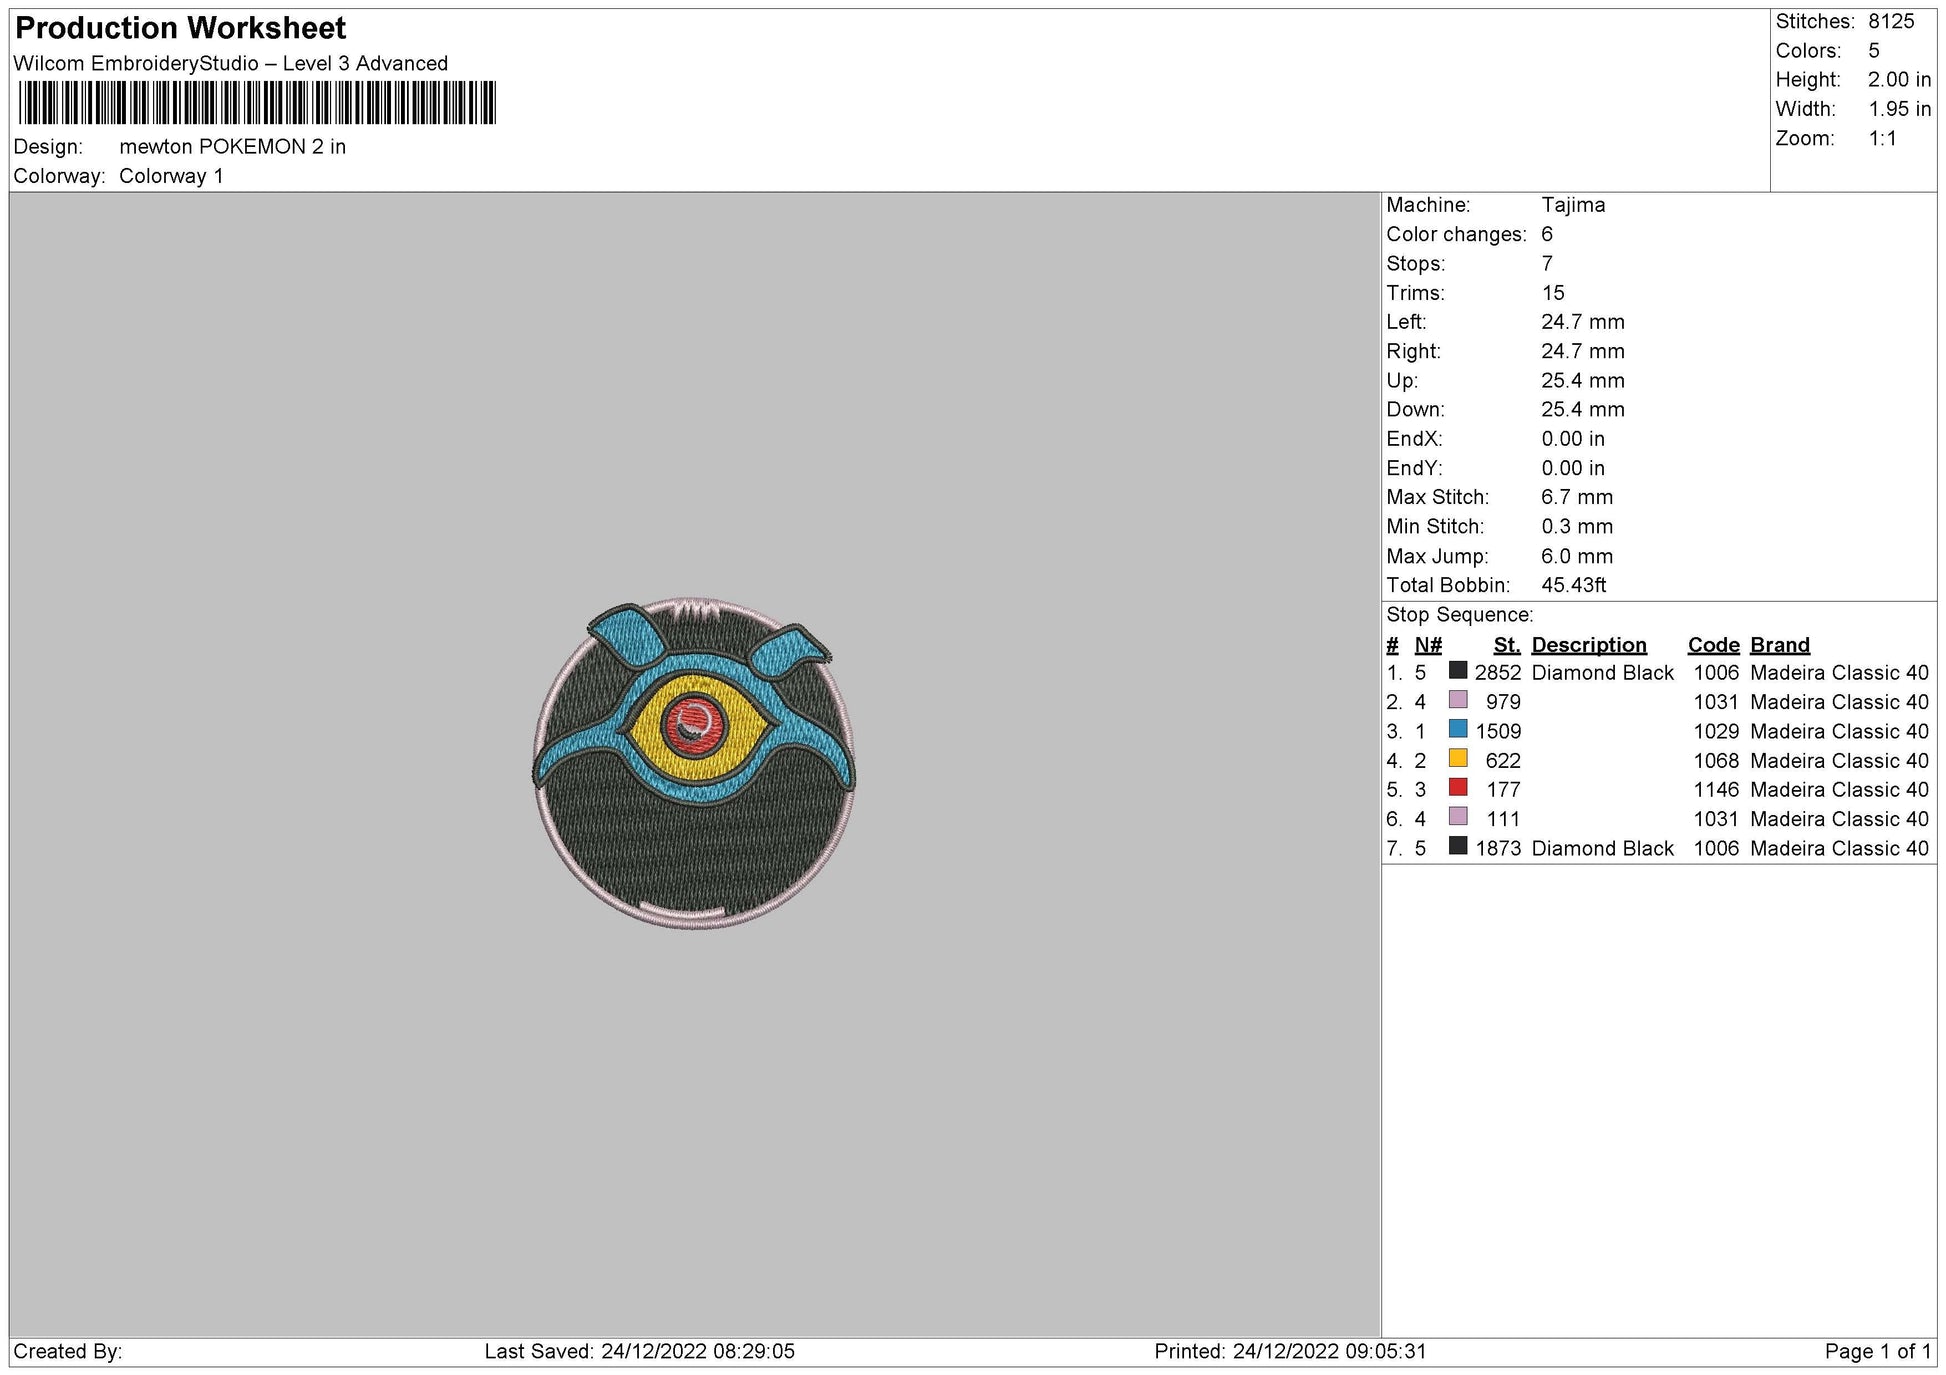Click the Description column header
This screenshot has width=1946, height=1375.
(x=1590, y=645)
